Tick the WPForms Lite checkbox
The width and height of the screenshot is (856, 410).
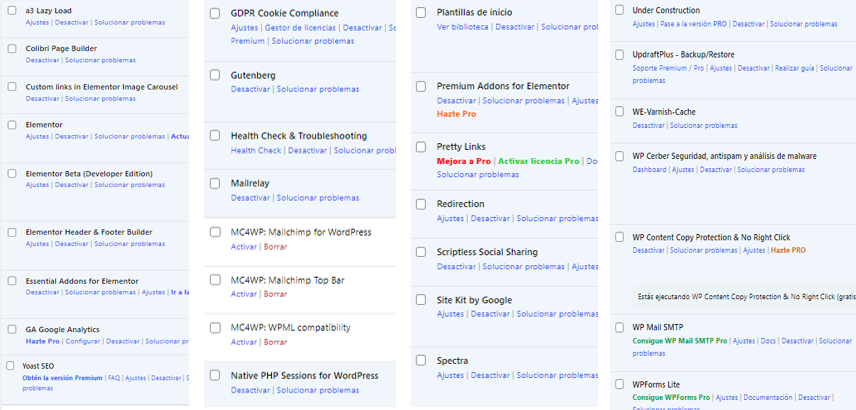620,384
